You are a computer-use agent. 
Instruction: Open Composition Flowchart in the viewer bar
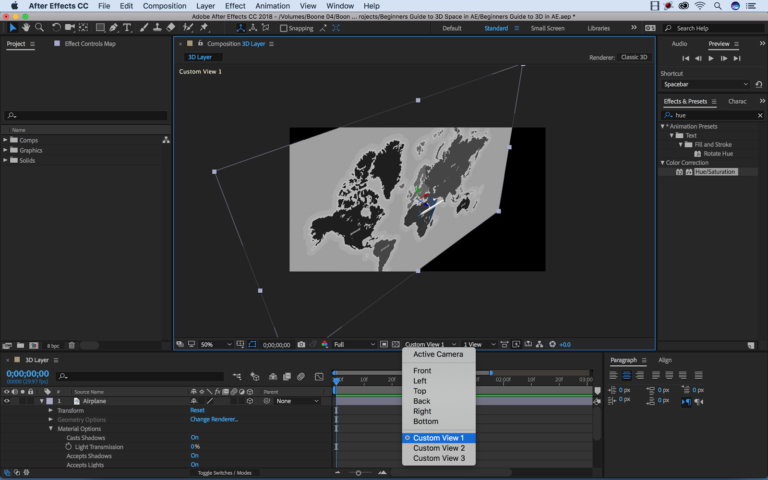pos(539,345)
